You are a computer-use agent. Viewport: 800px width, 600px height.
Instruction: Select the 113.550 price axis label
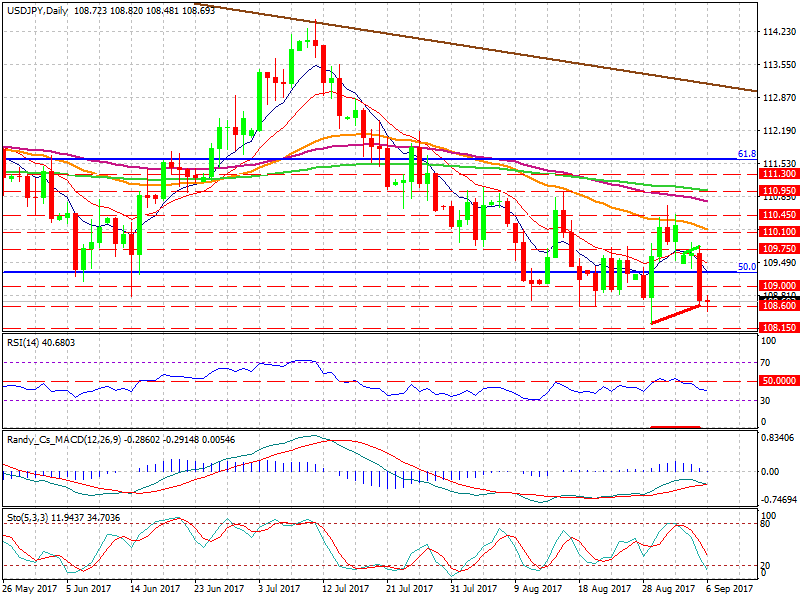click(779, 65)
